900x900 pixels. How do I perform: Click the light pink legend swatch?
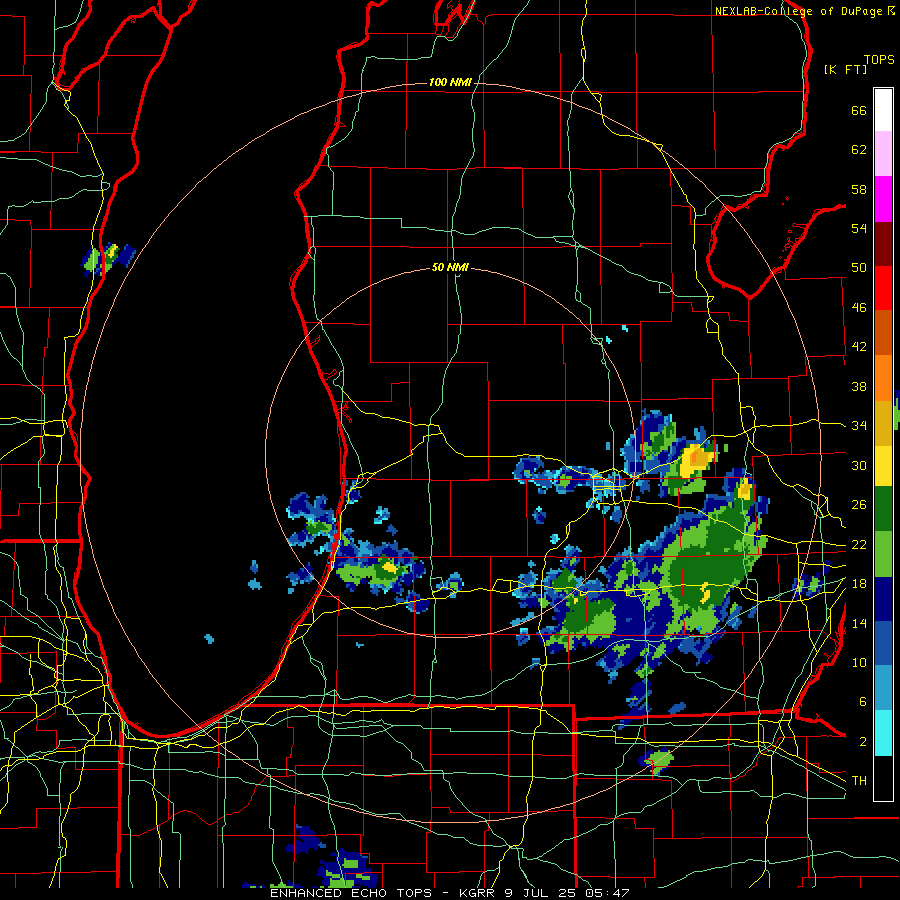[x=883, y=154]
